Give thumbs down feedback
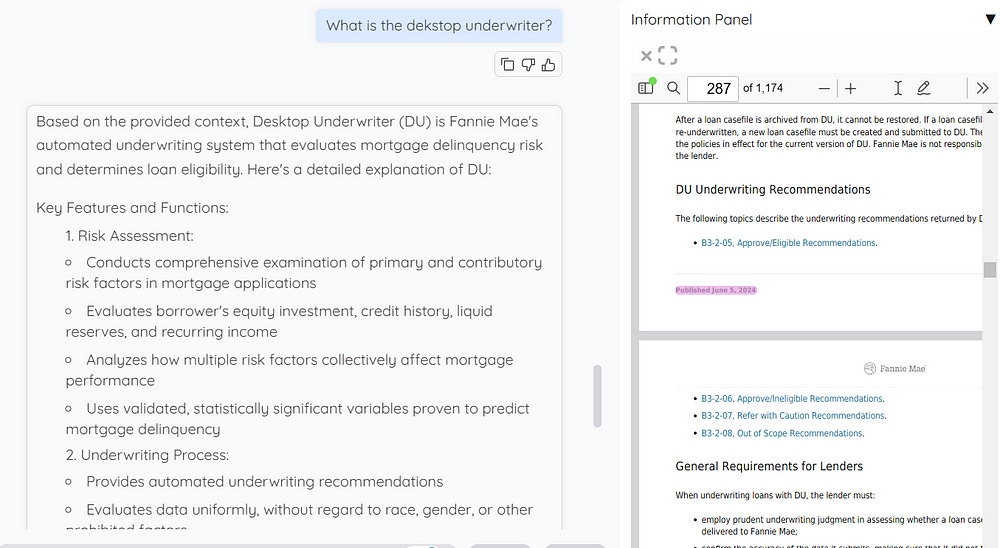1000x548 pixels. click(x=528, y=64)
